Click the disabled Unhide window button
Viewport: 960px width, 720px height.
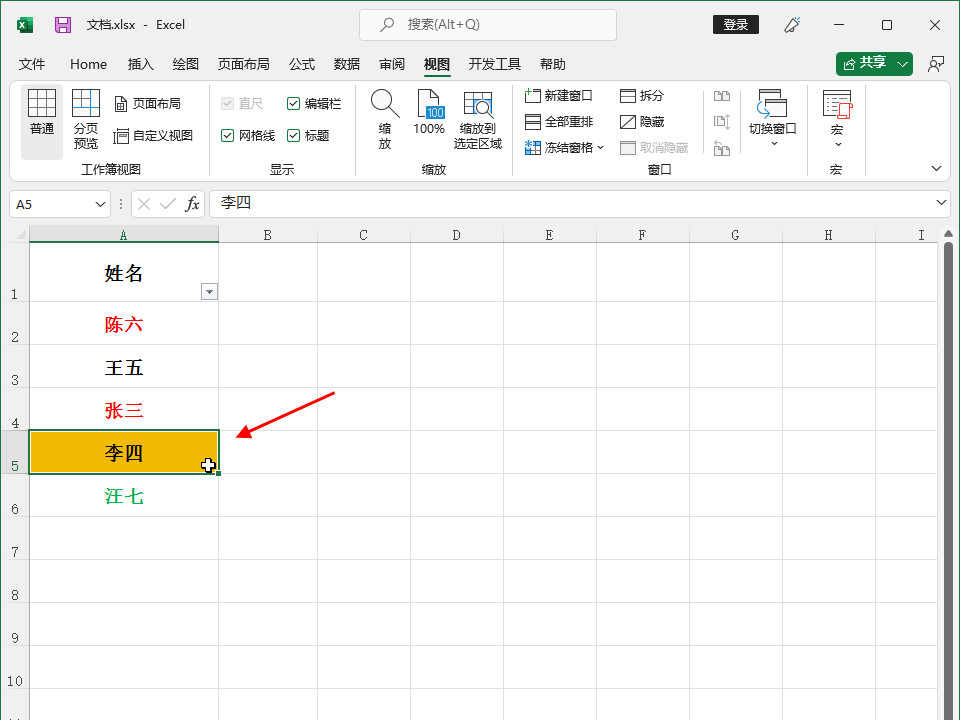(654, 148)
